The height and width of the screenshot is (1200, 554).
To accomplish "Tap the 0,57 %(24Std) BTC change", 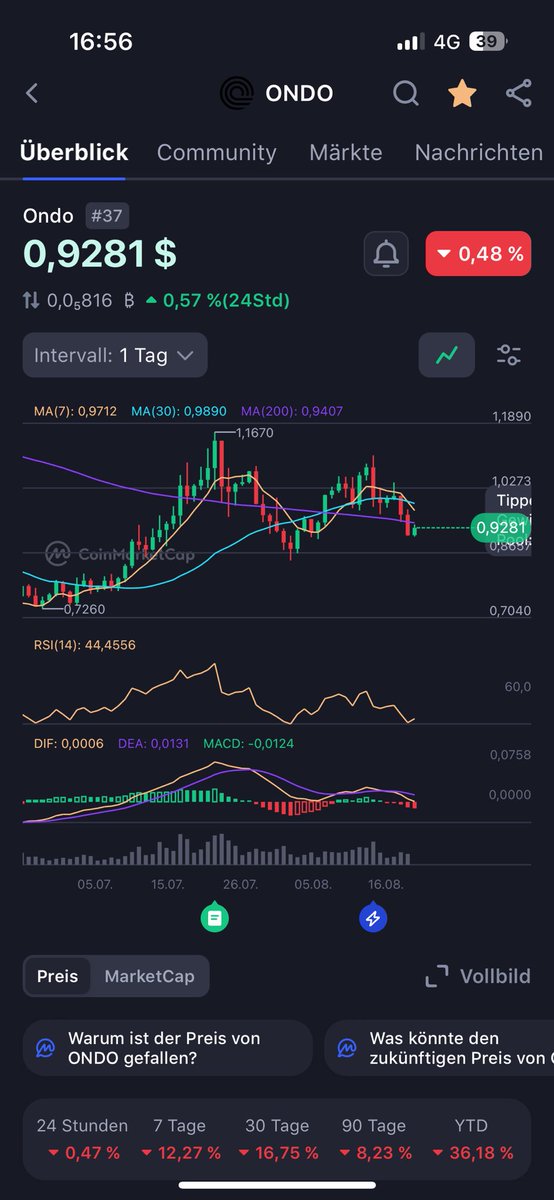I will (217, 300).
